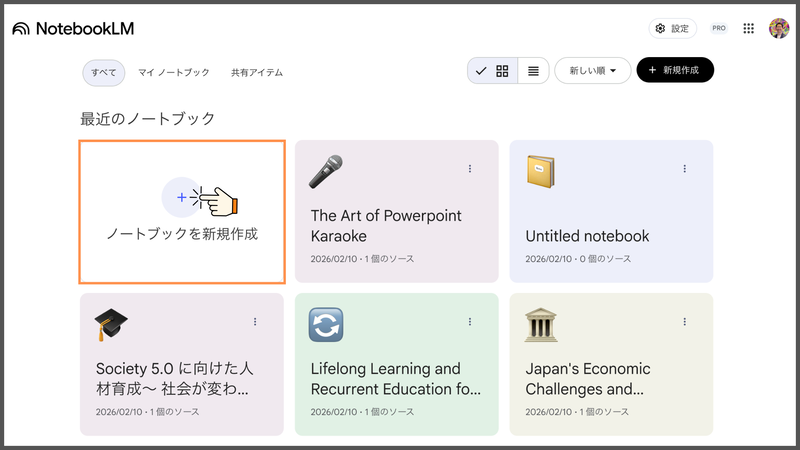
Task: Click date line under Lifelong Learning
Action: 362,412
